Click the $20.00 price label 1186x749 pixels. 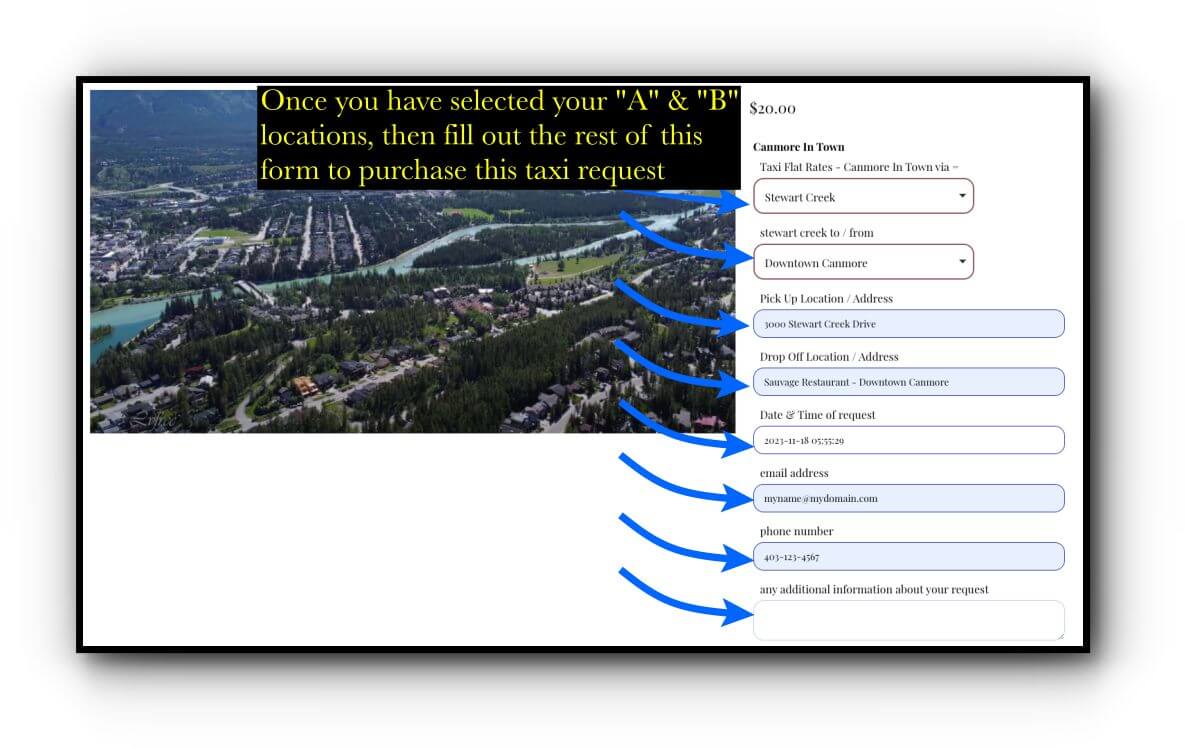click(772, 108)
